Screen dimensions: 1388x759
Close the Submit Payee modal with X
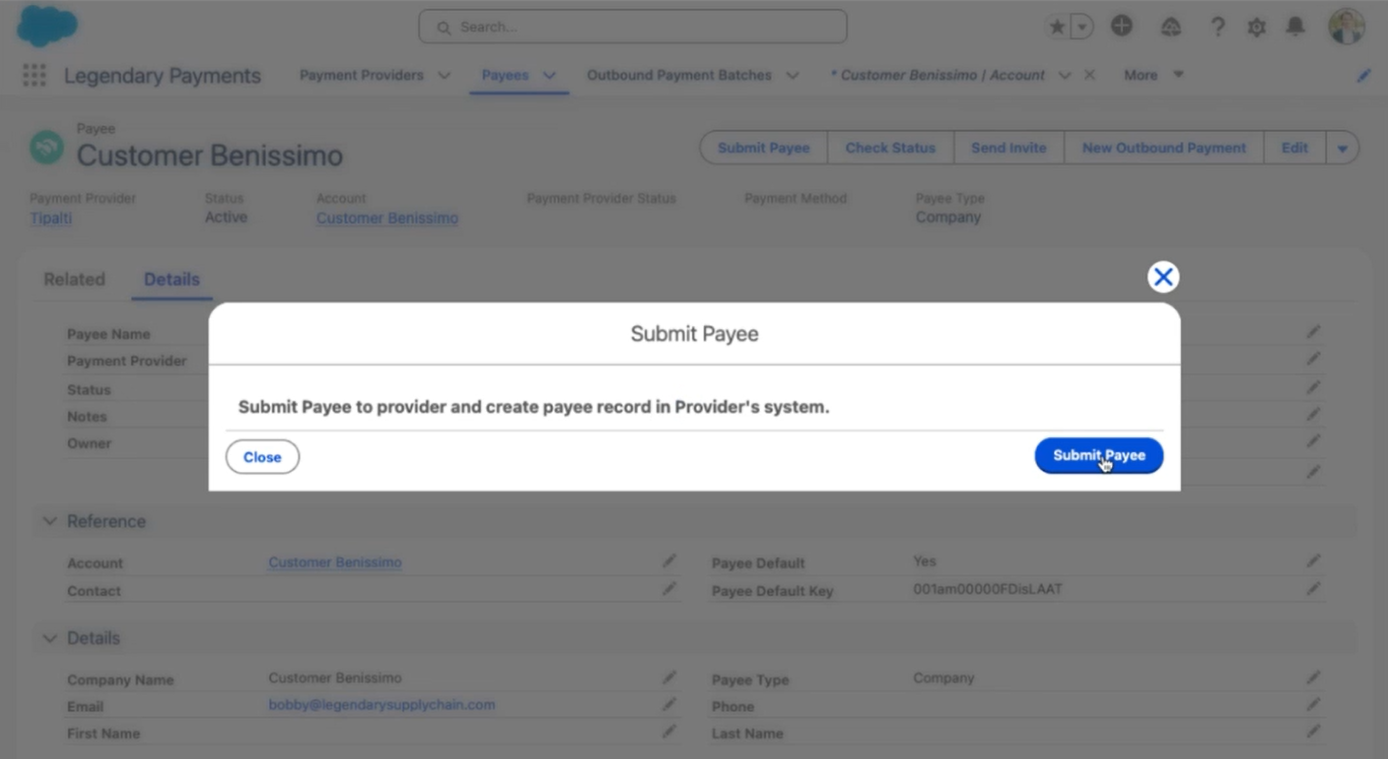pos(1162,277)
